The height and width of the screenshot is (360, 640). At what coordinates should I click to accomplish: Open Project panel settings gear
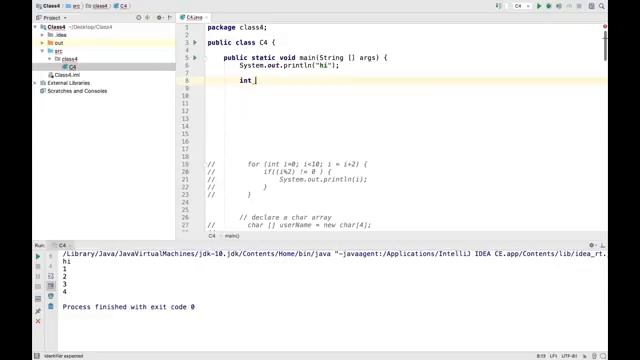pos(159,18)
